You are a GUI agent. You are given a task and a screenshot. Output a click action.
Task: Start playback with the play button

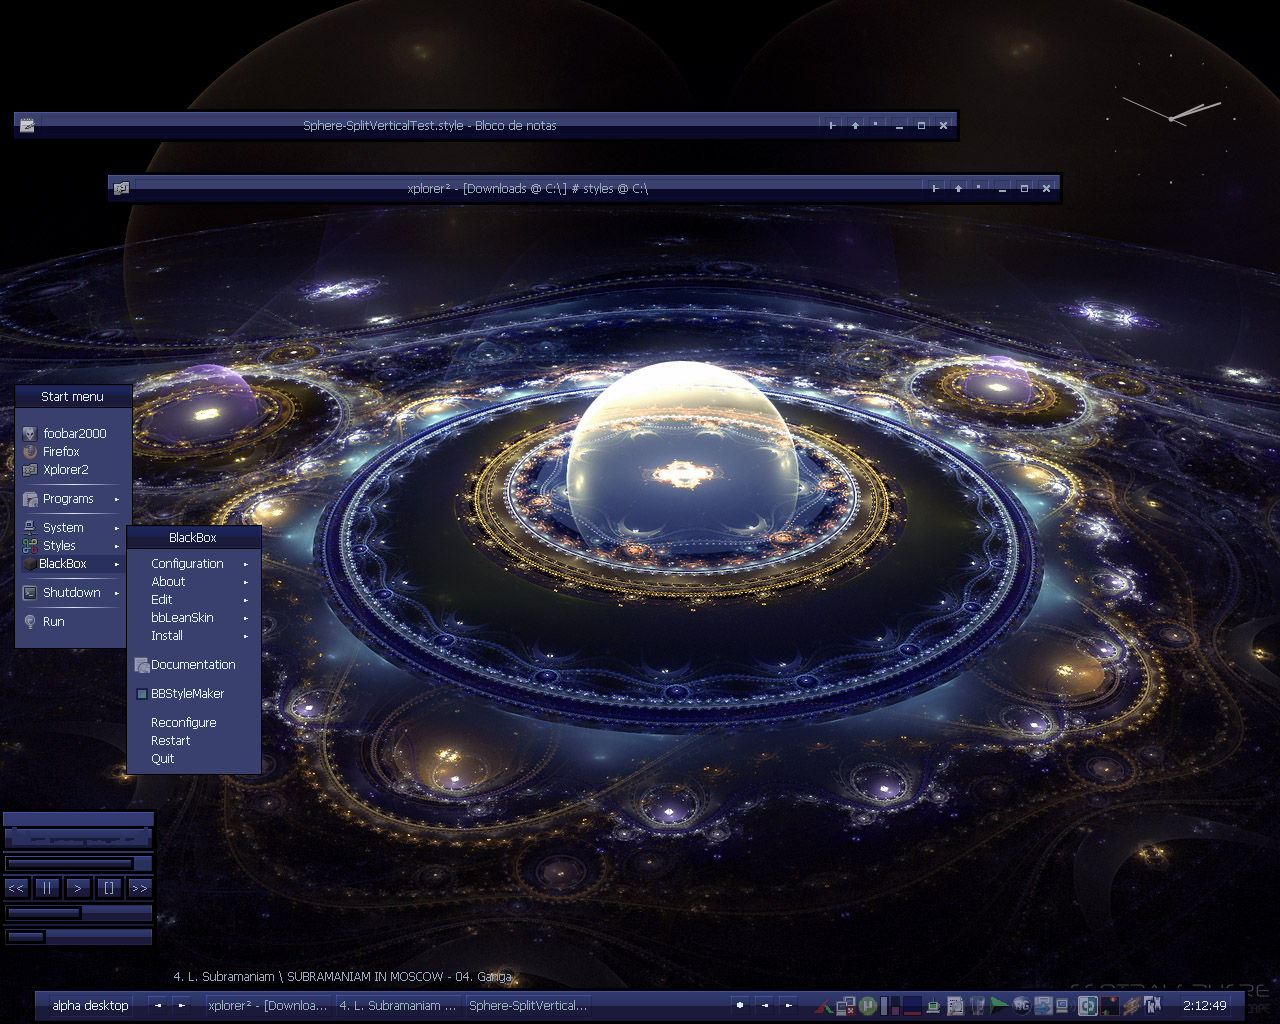pyautogui.click(x=78, y=887)
